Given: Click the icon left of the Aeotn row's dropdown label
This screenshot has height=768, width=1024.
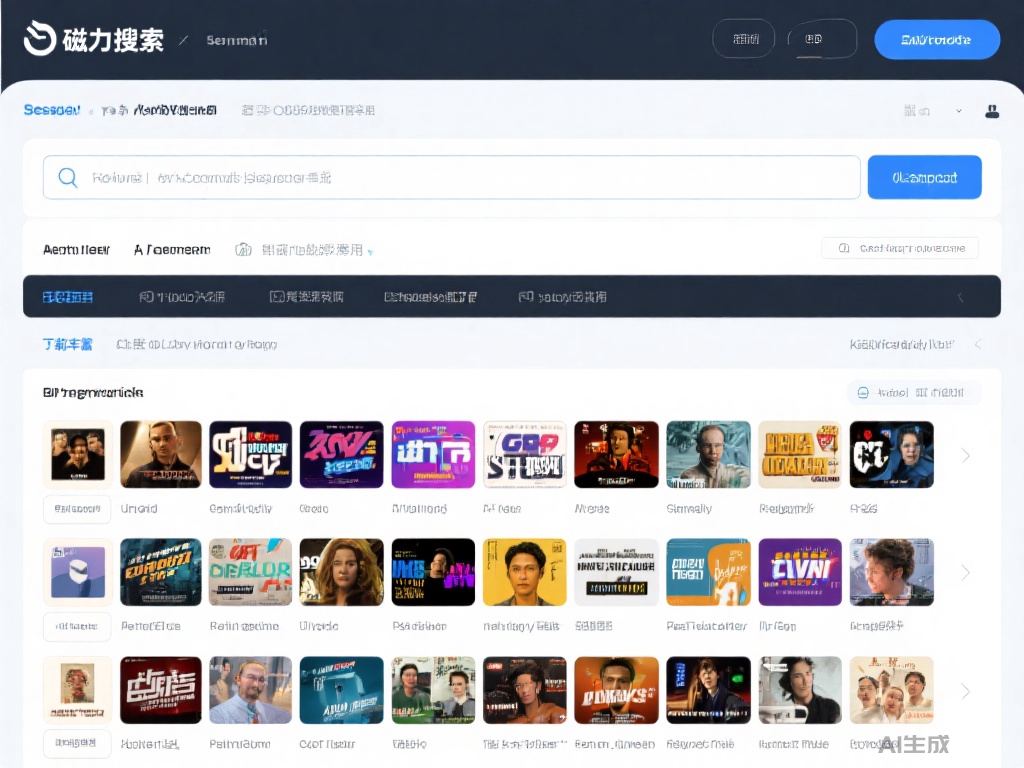Looking at the screenshot, I should click(243, 249).
